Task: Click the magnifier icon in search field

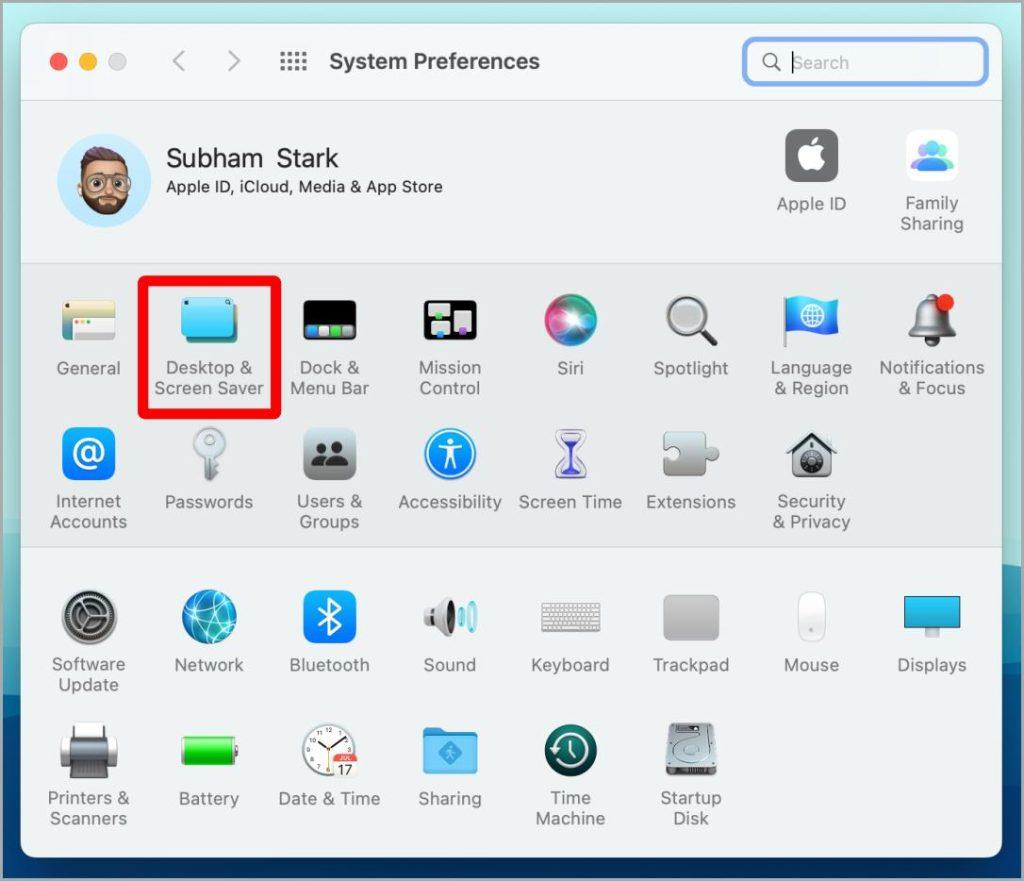Action: (771, 62)
